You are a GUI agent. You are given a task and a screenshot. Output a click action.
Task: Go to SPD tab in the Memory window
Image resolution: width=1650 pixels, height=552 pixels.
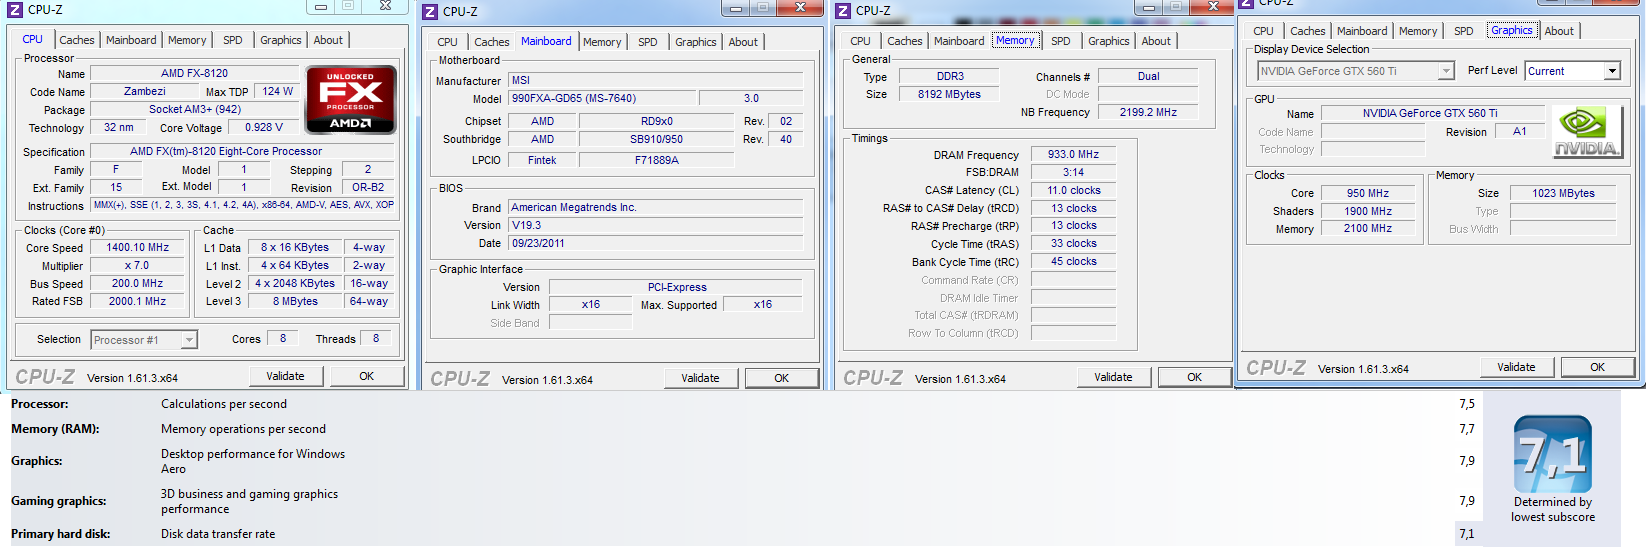coord(1061,41)
